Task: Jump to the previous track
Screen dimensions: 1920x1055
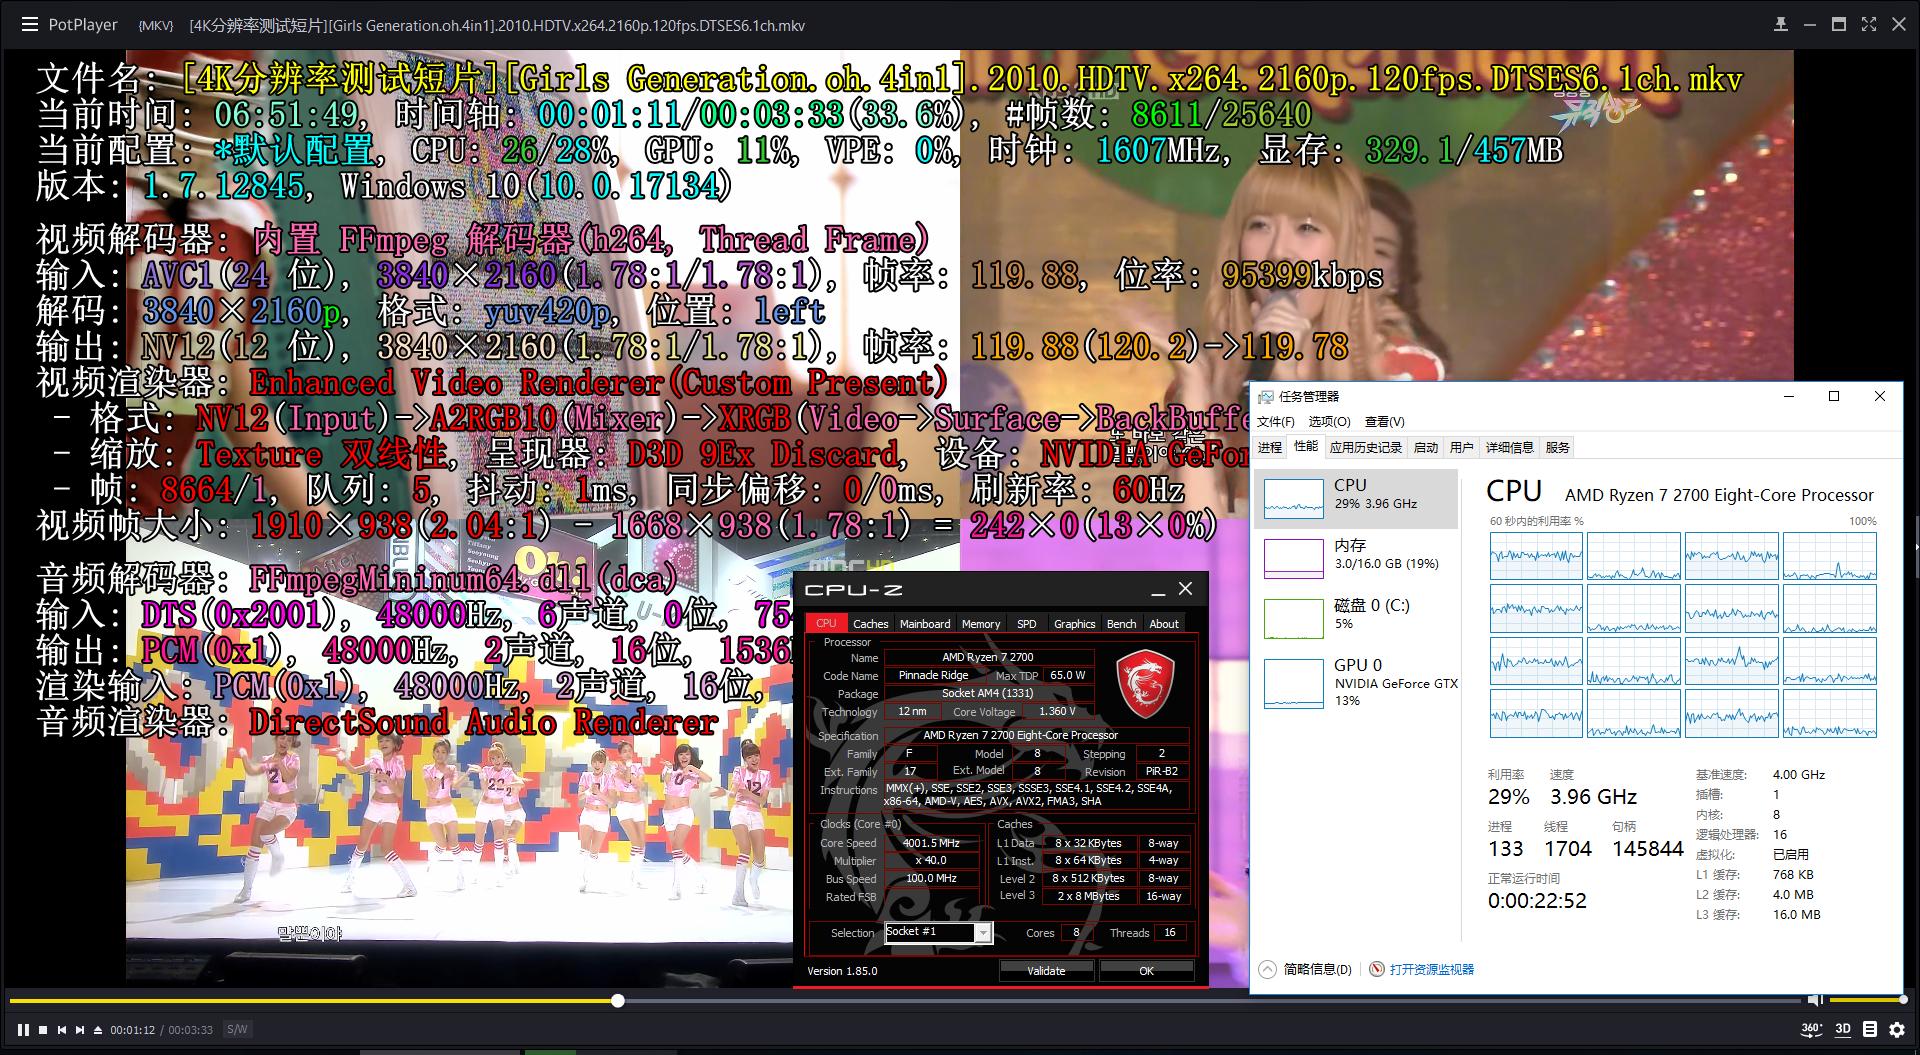Action: pos(62,1029)
